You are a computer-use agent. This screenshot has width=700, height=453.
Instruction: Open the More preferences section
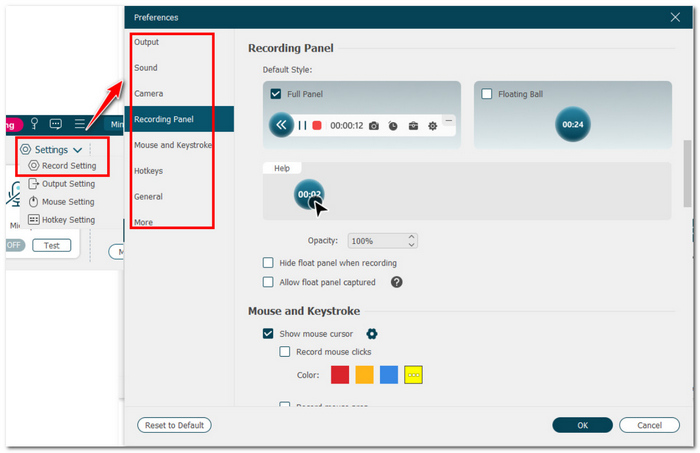pyautogui.click(x=143, y=222)
